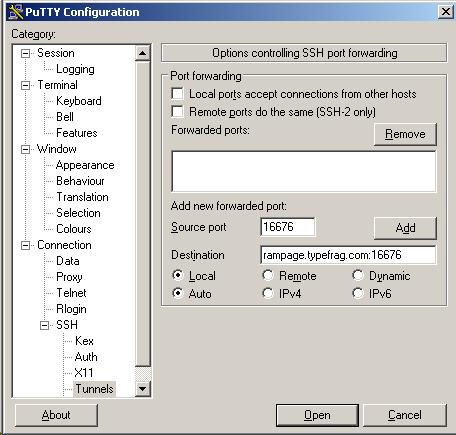Screen dimensions: 456x435
Task: Choose the IPv6 radio option
Action: click(x=358, y=293)
